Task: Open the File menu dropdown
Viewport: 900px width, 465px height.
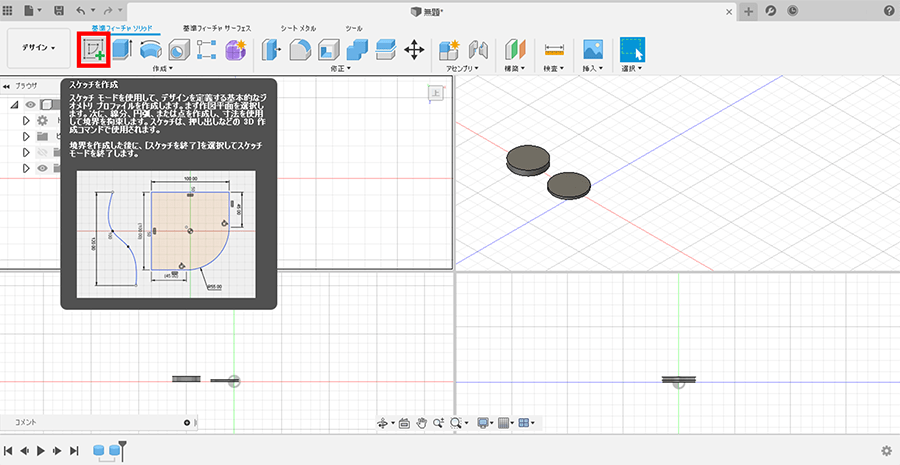Action: (33, 10)
